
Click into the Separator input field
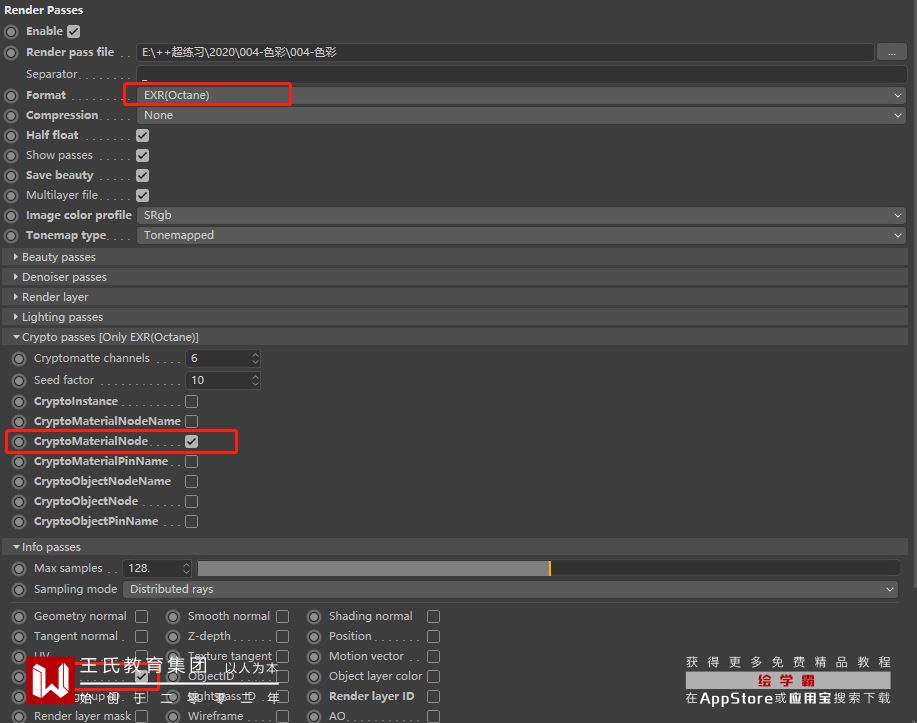[x=522, y=75]
